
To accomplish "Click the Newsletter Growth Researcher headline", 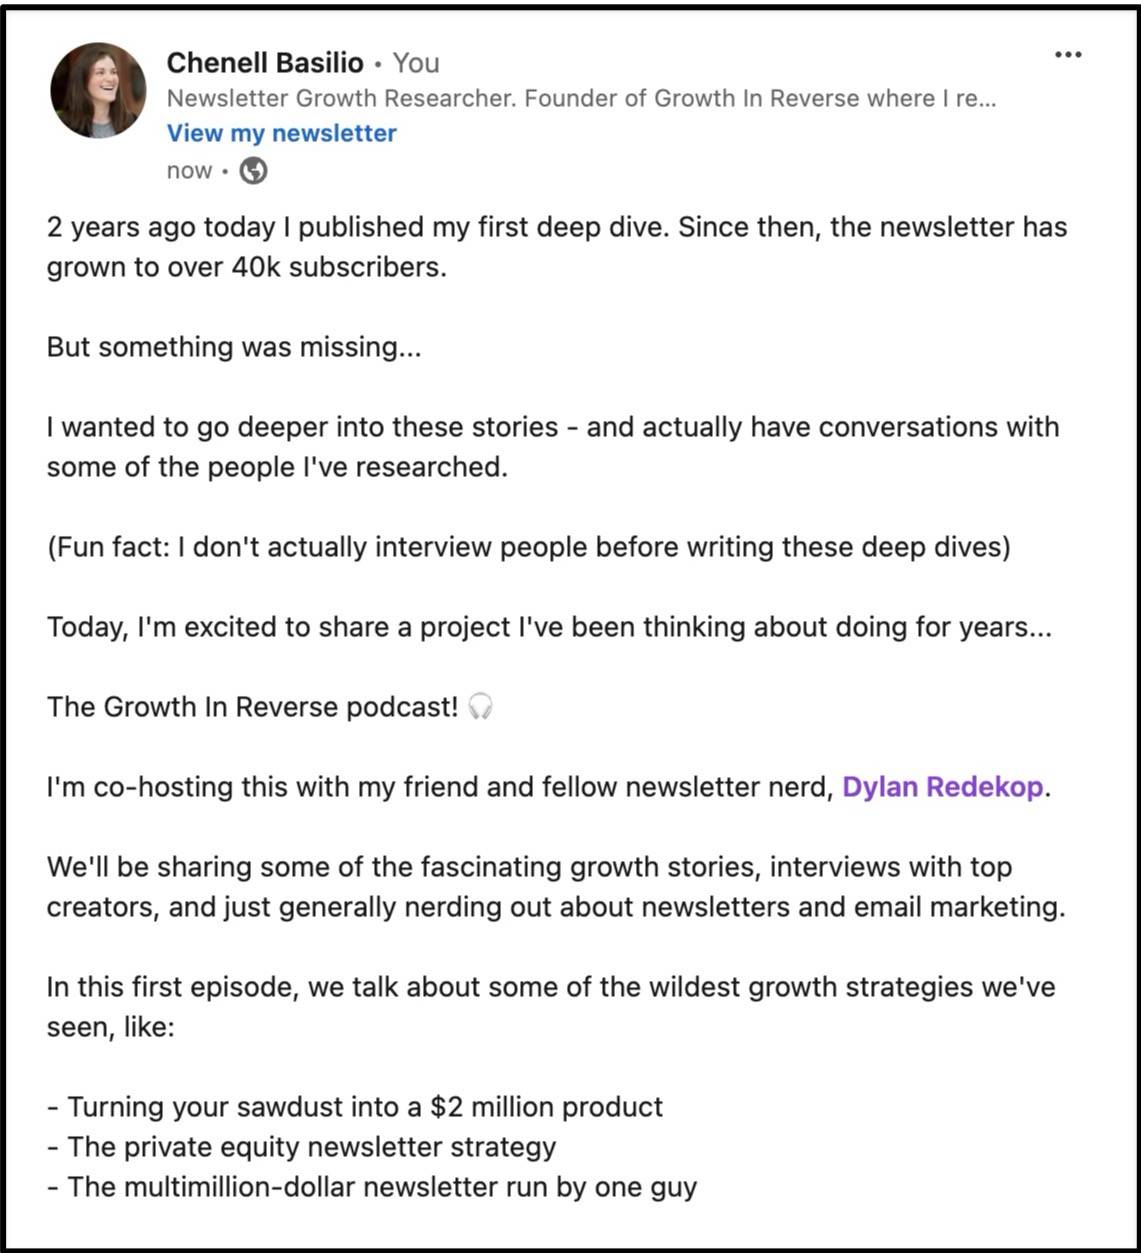I will coord(580,98).
